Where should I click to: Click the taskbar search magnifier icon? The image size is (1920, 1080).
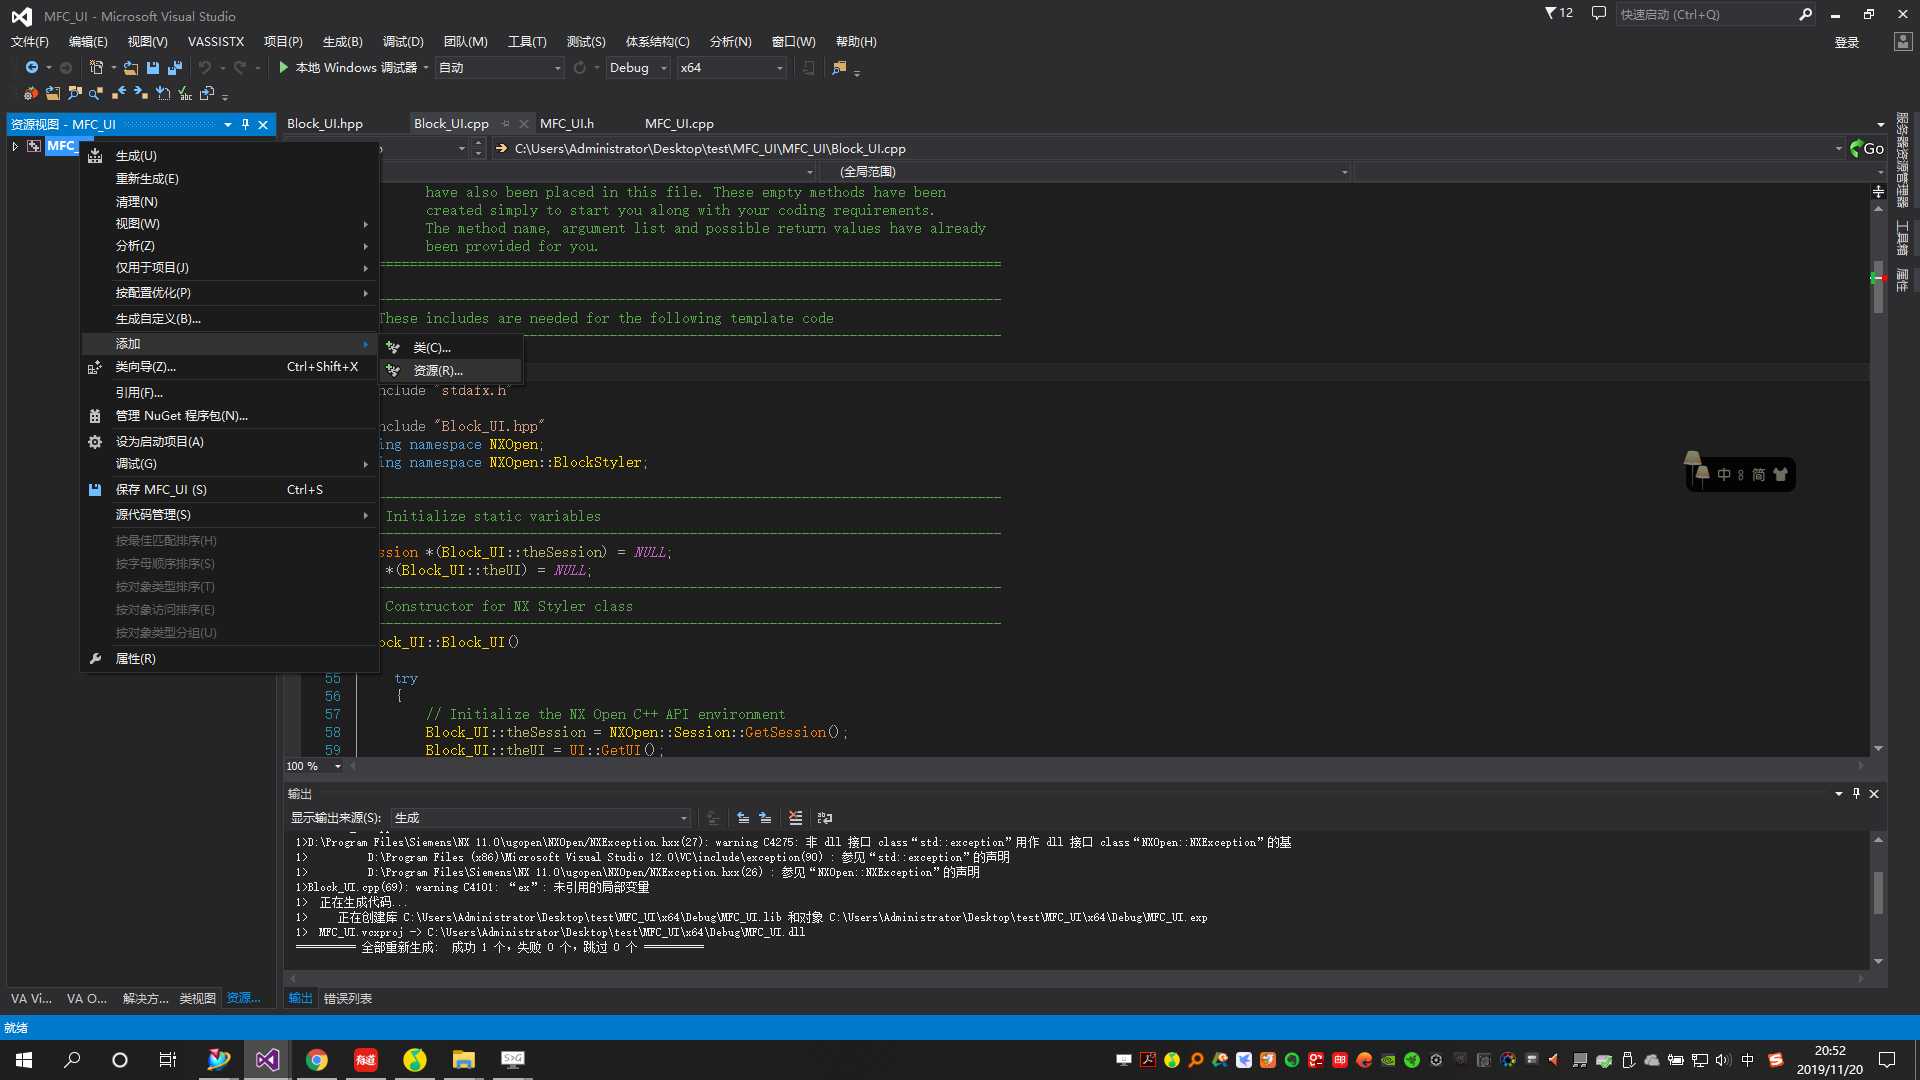tap(72, 1060)
